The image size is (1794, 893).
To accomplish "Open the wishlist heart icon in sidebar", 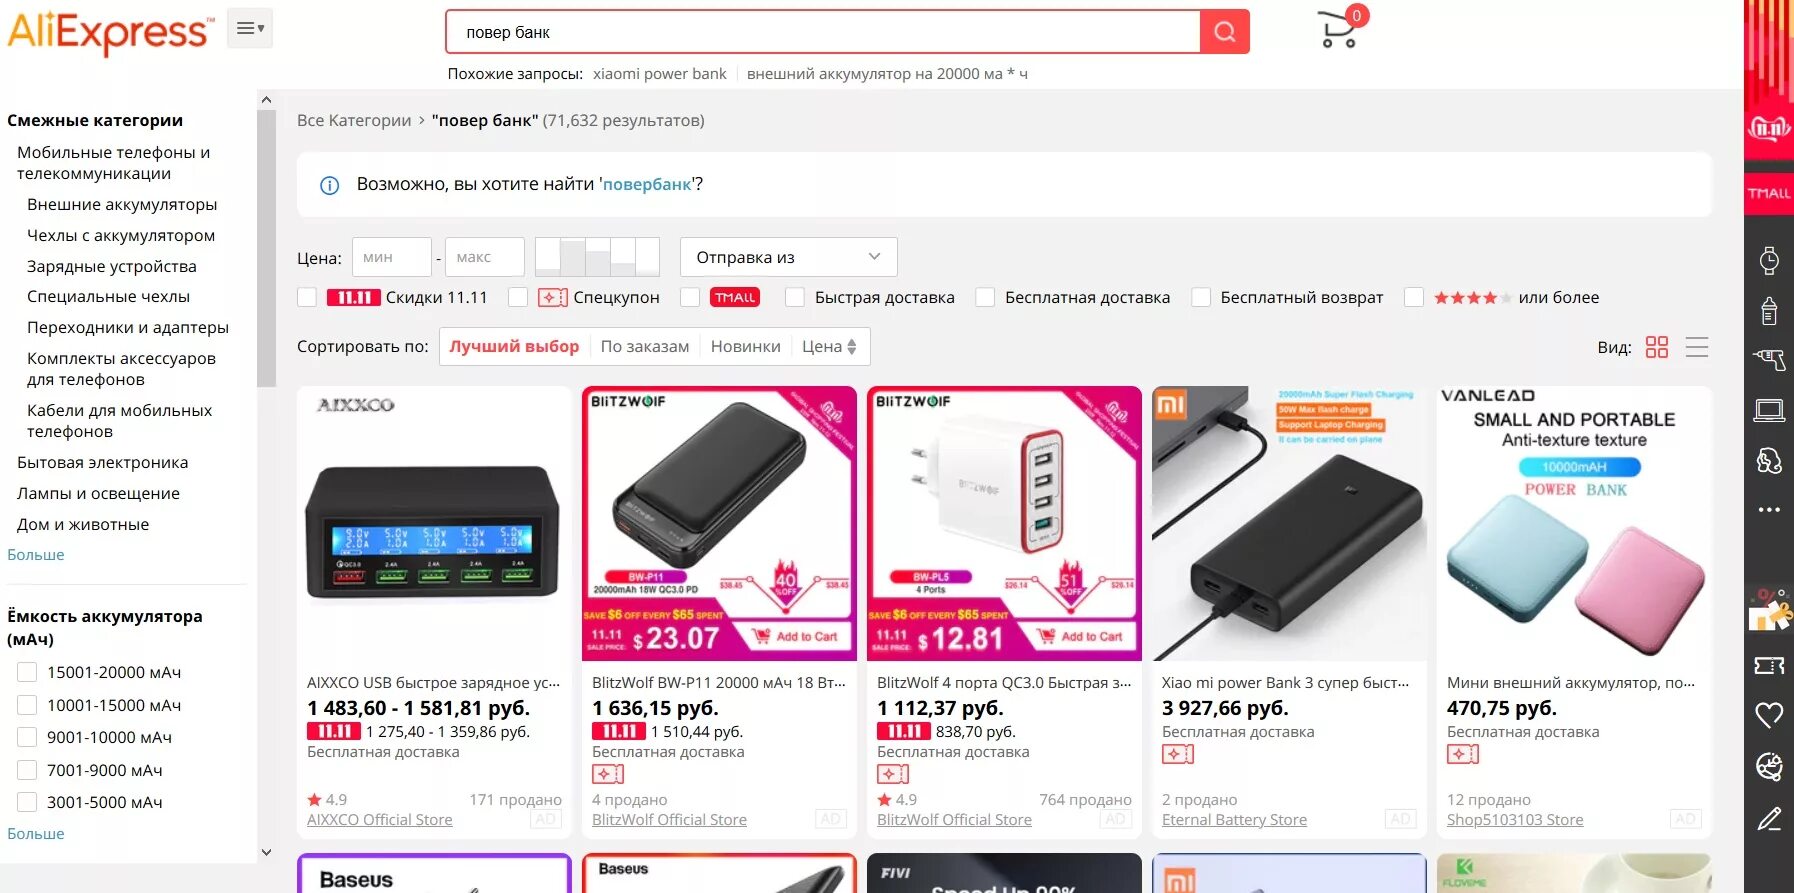I will pos(1769,715).
